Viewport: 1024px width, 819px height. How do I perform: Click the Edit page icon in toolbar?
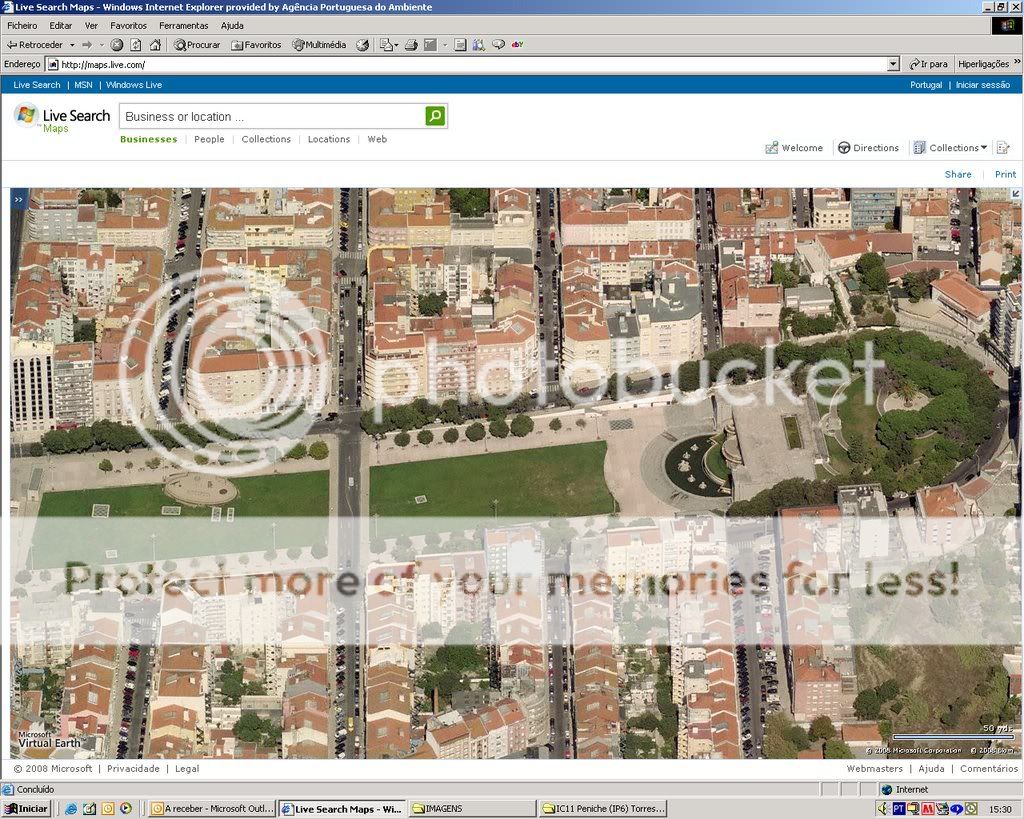pyautogui.click(x=430, y=45)
